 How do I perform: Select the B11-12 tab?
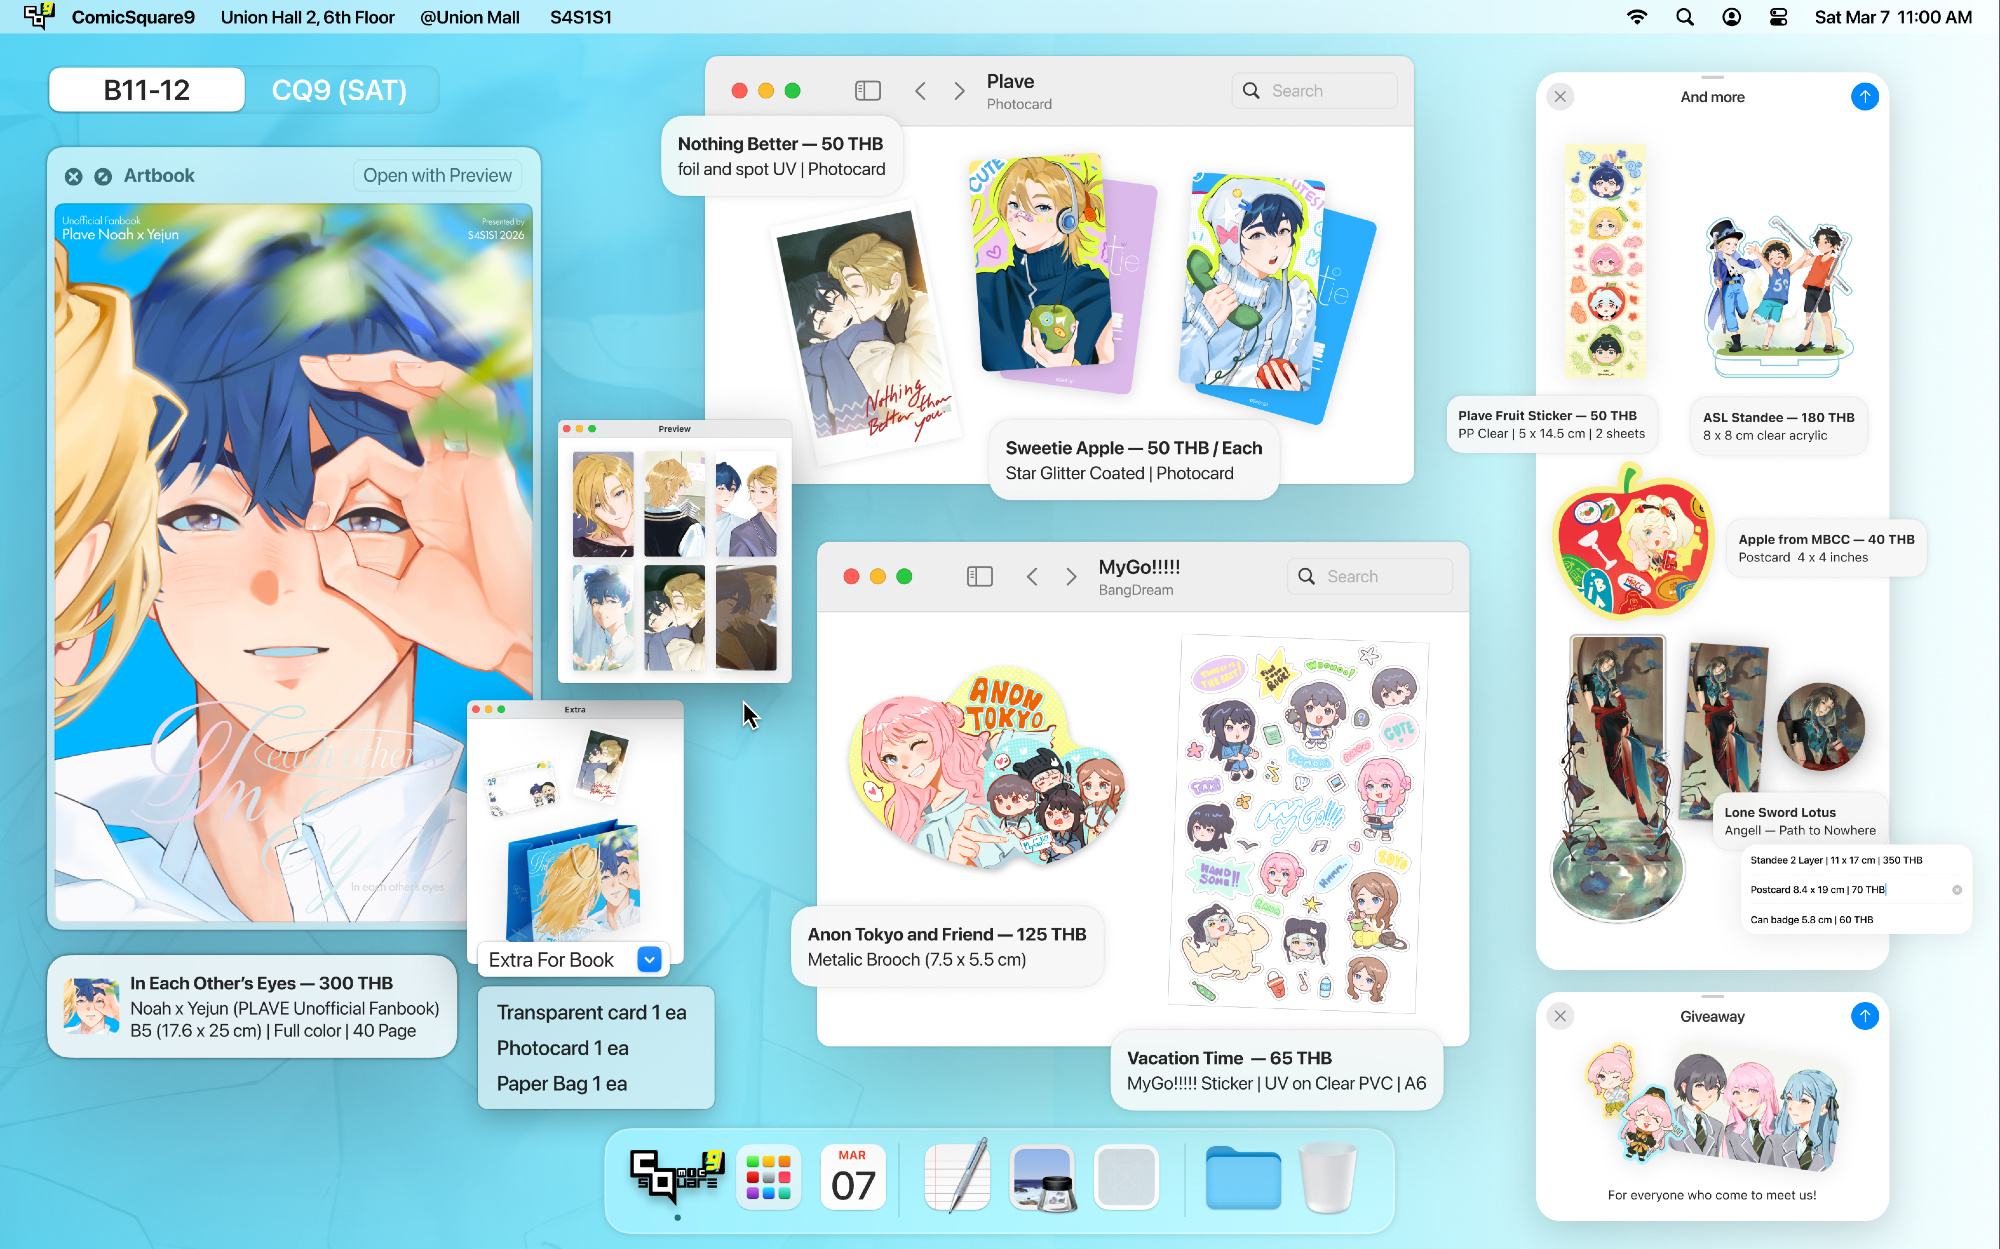147,90
